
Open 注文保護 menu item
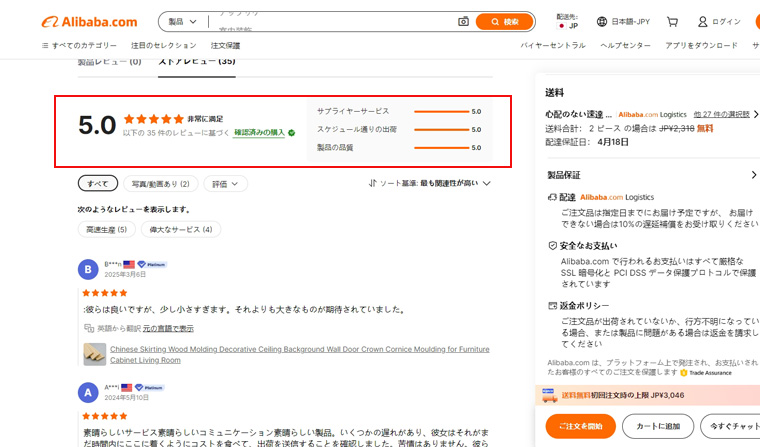click(225, 45)
